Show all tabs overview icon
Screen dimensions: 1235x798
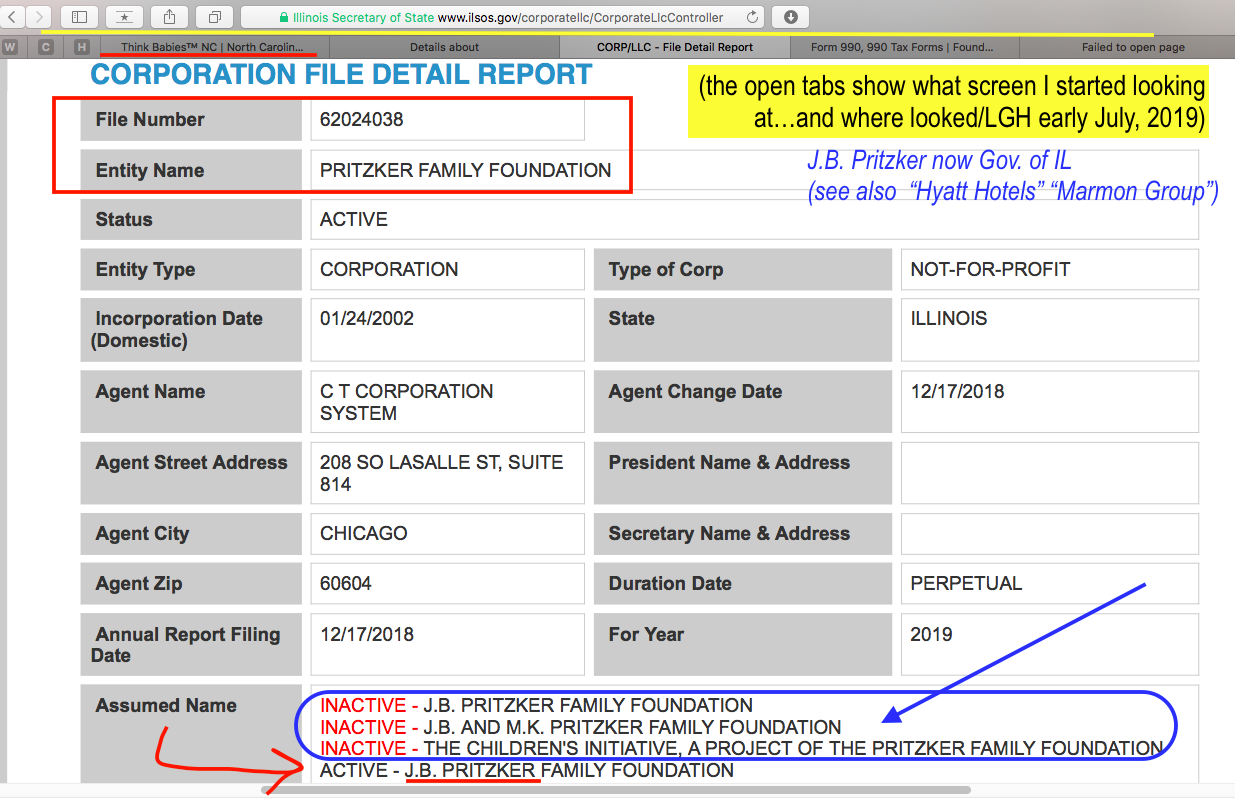214,17
